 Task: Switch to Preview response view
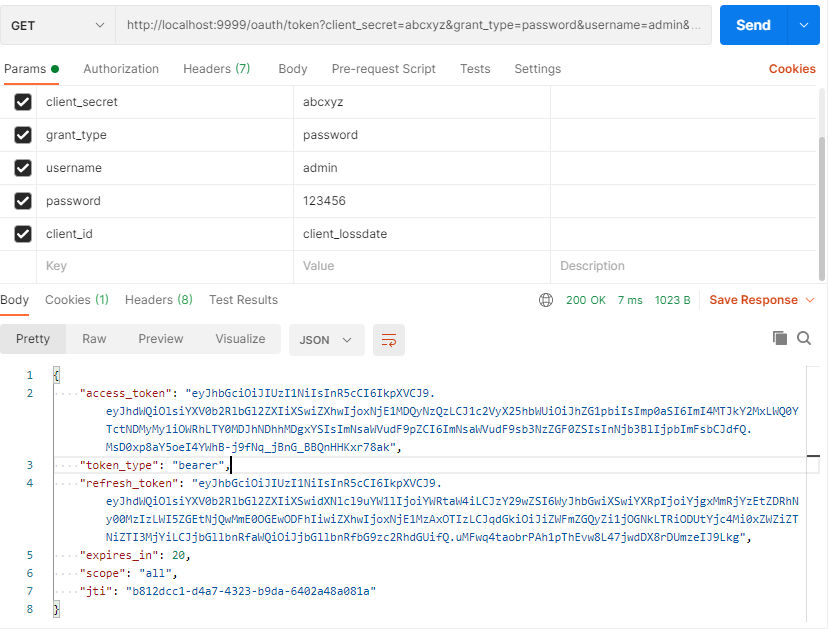161,339
